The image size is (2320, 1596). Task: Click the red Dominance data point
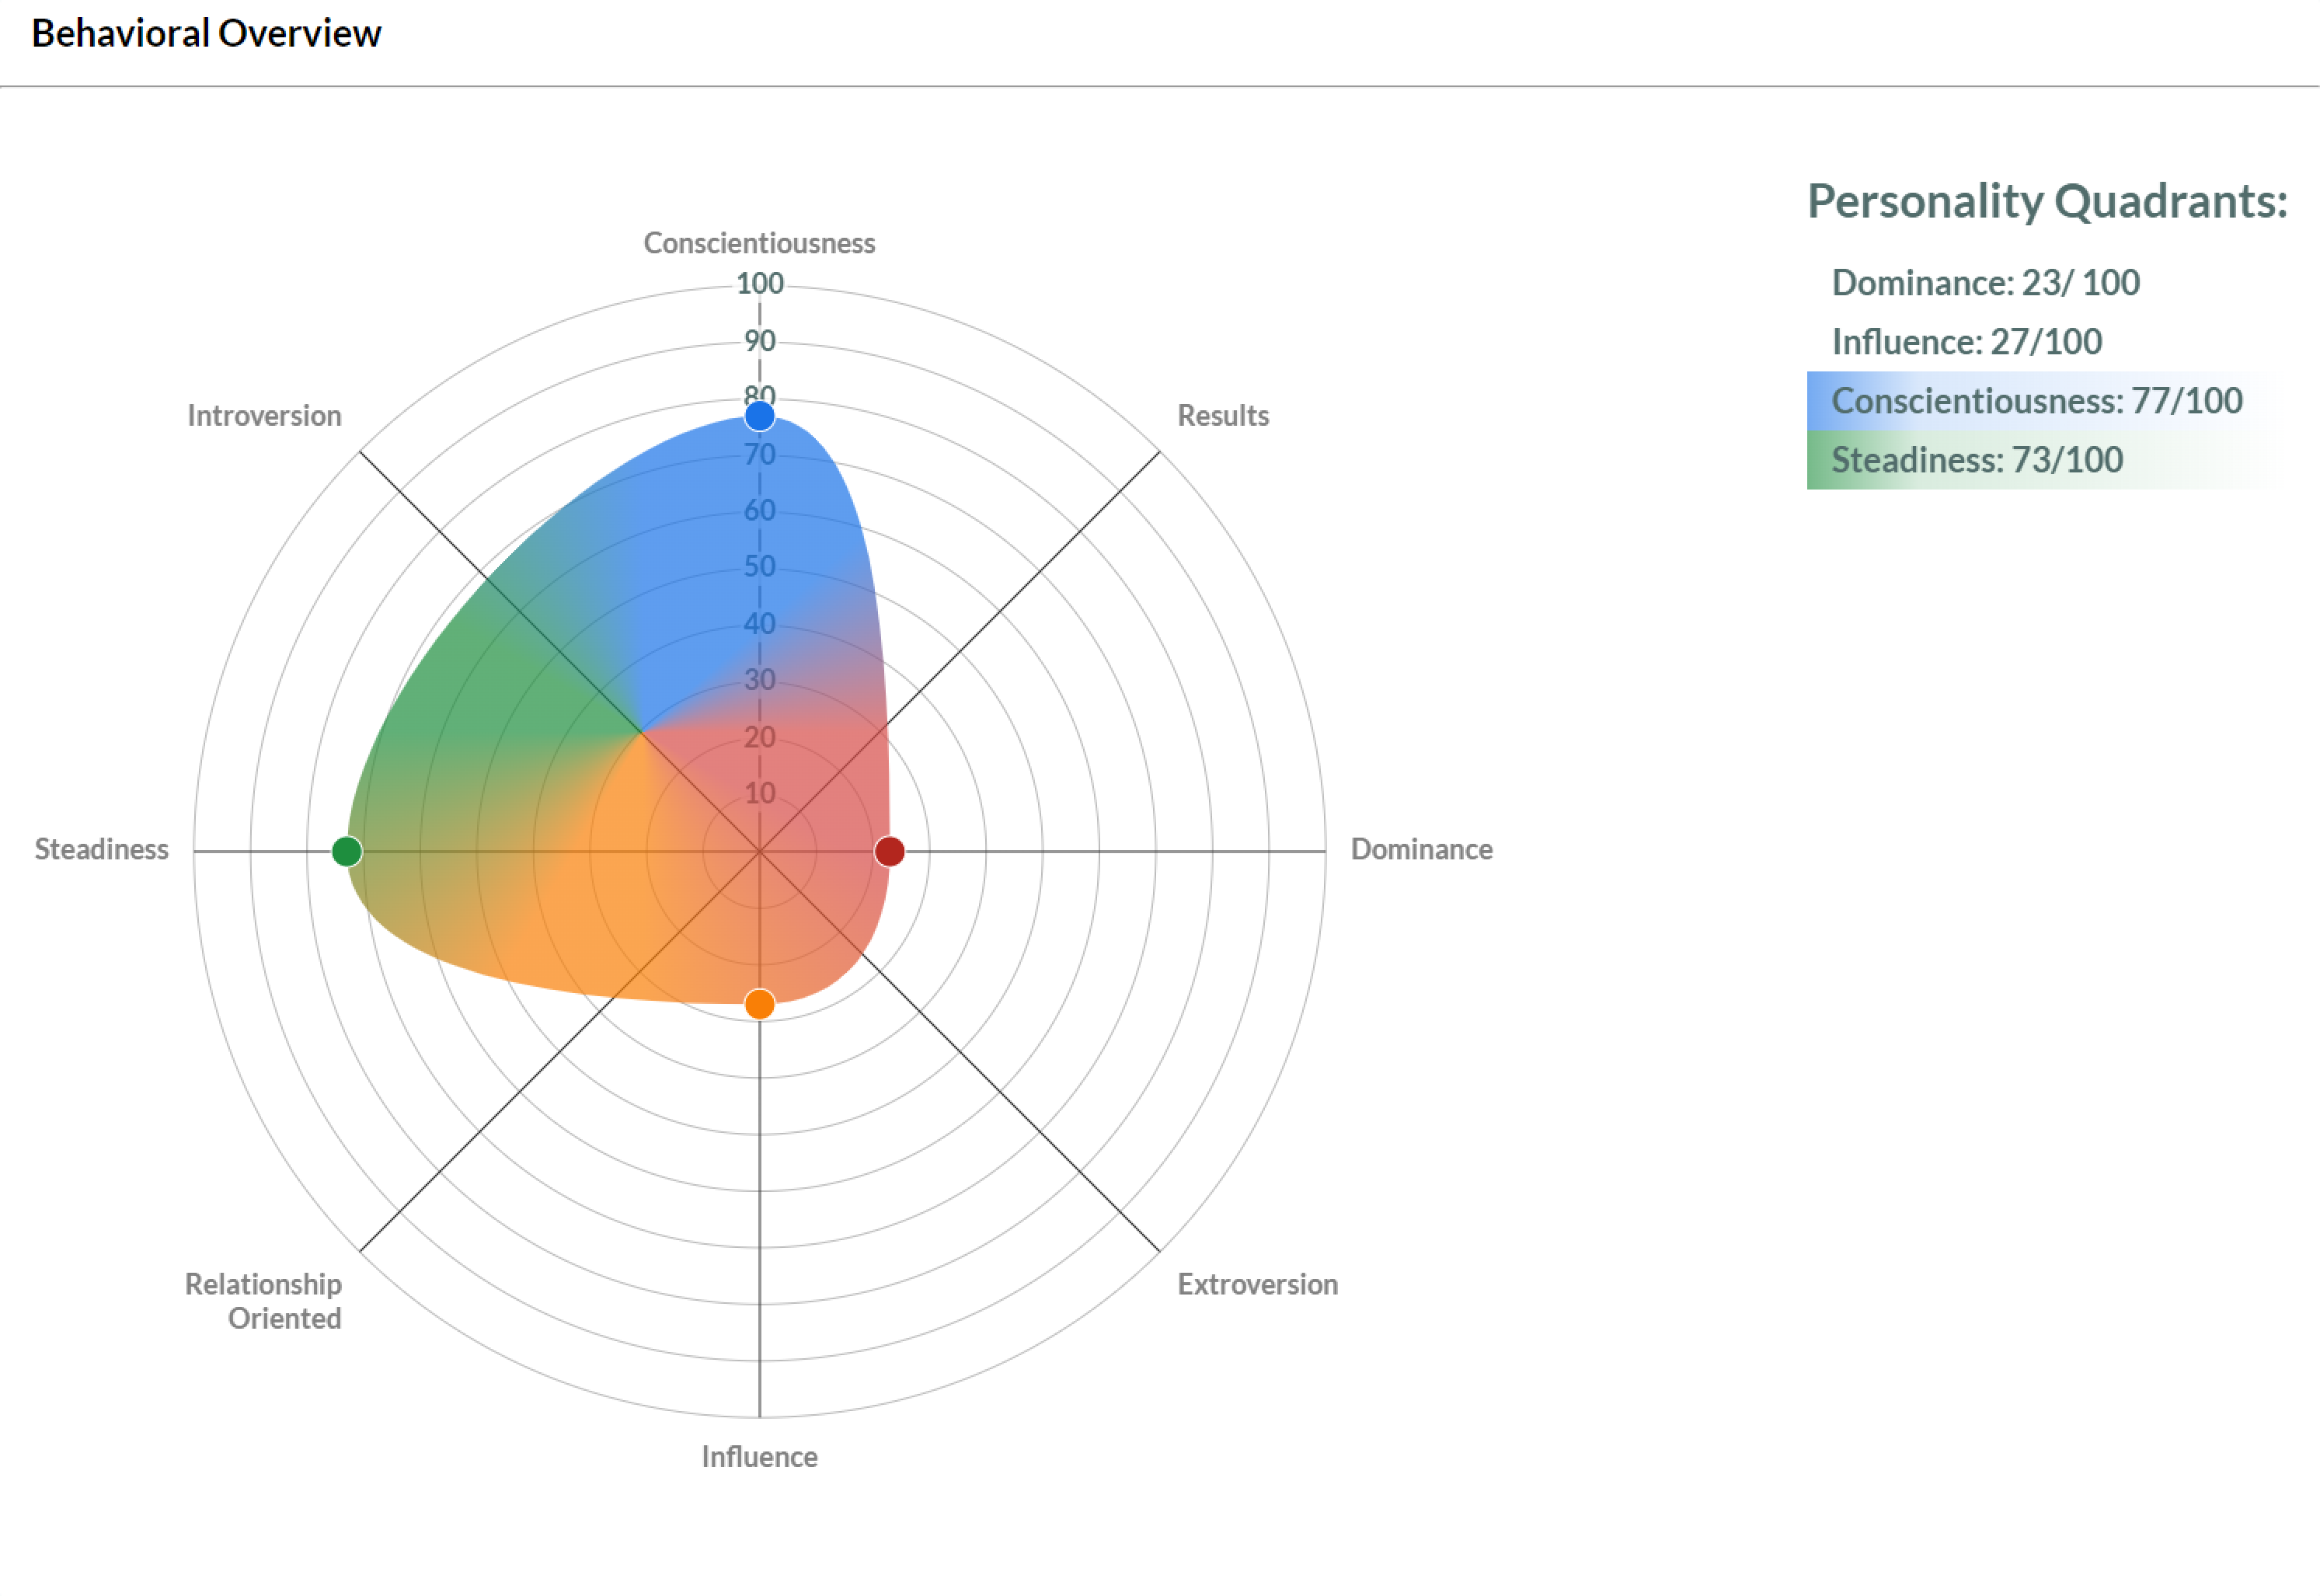889,851
